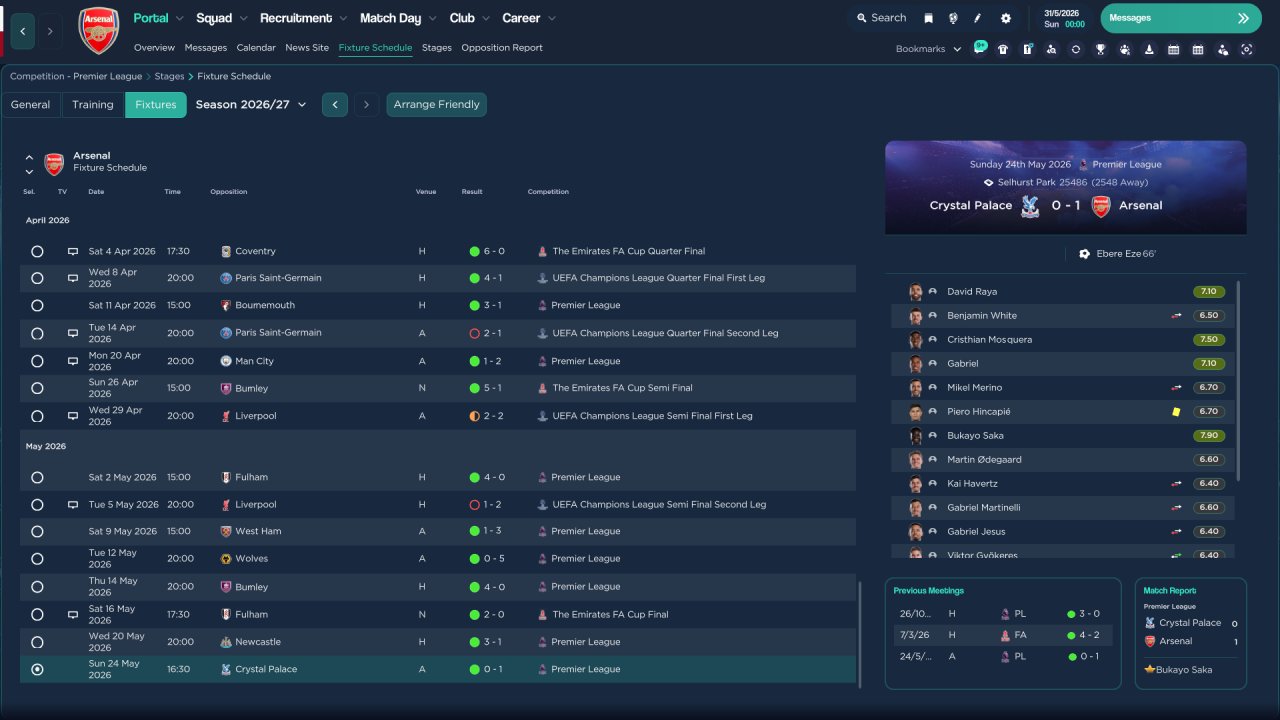Click TV icon on Sat 4 Apr Coventry row
1280x720 pixels.
click(72, 251)
